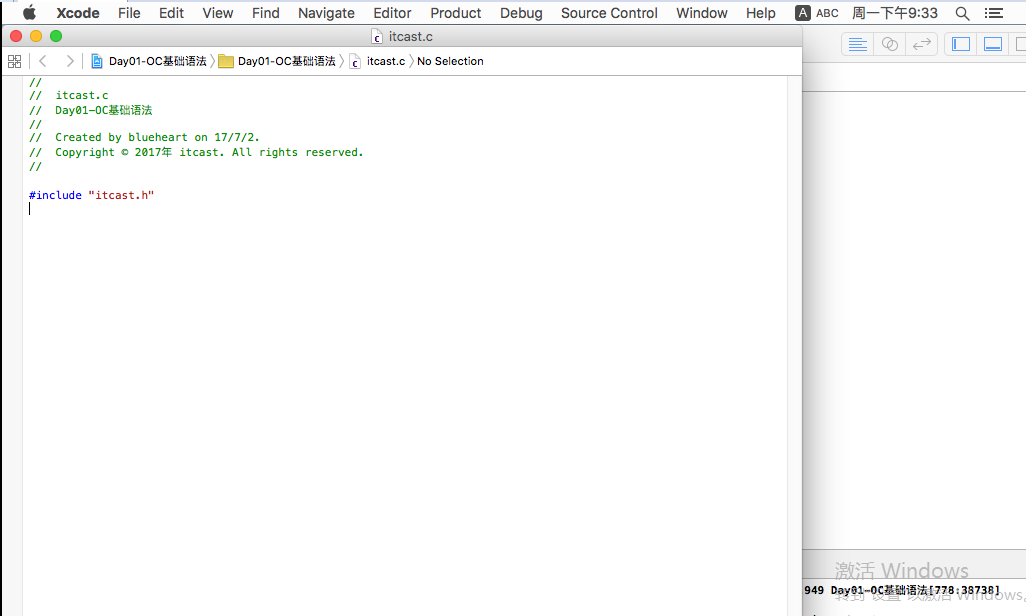Open the Window menu
Screen dimensions: 1026x616
[x=701, y=13]
